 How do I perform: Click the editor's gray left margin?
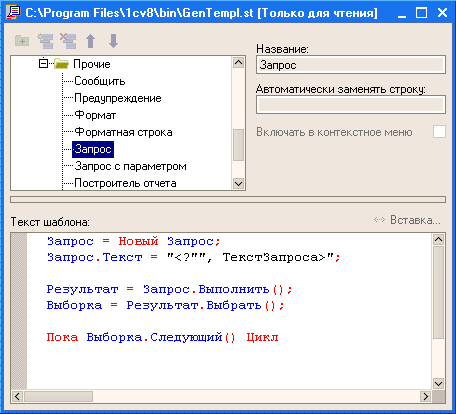tap(19, 311)
